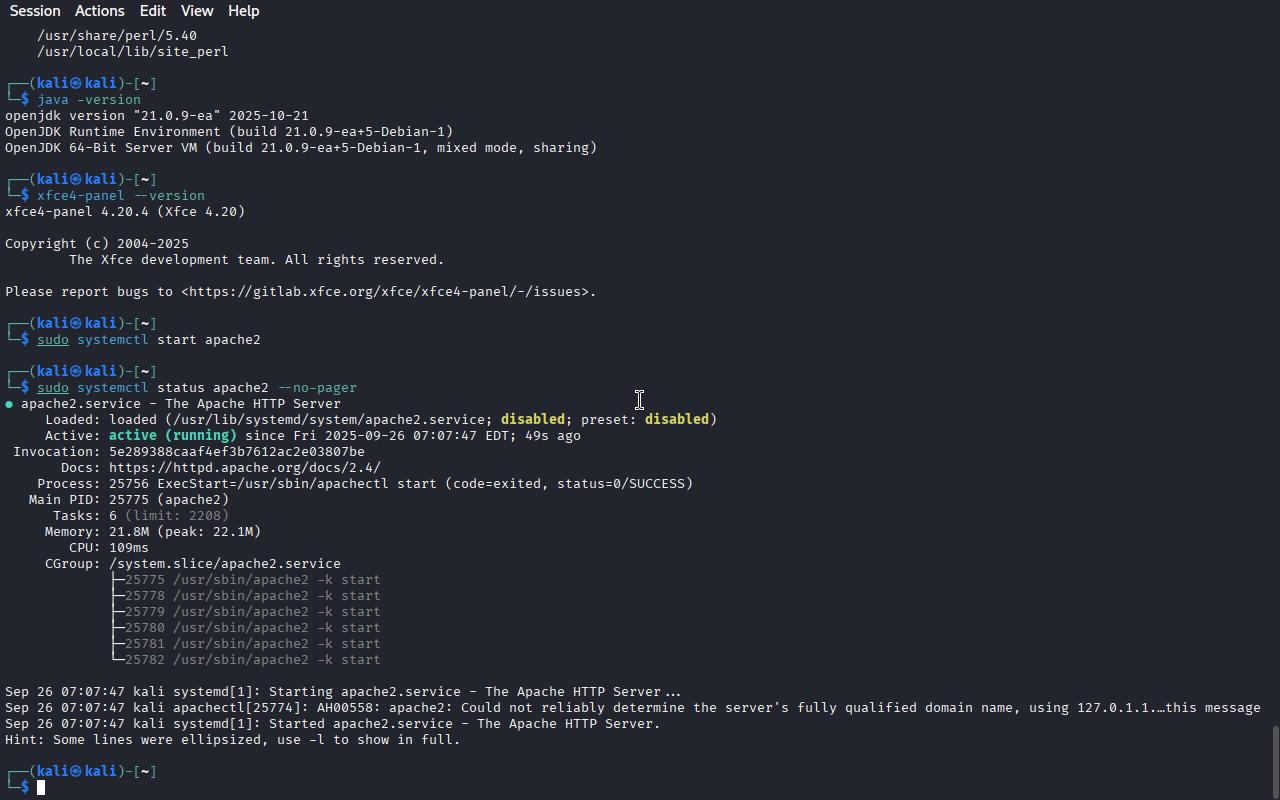Click the '/usr/local/lib/site_perl' path
Viewport: 1280px width, 800px height.
(133, 52)
